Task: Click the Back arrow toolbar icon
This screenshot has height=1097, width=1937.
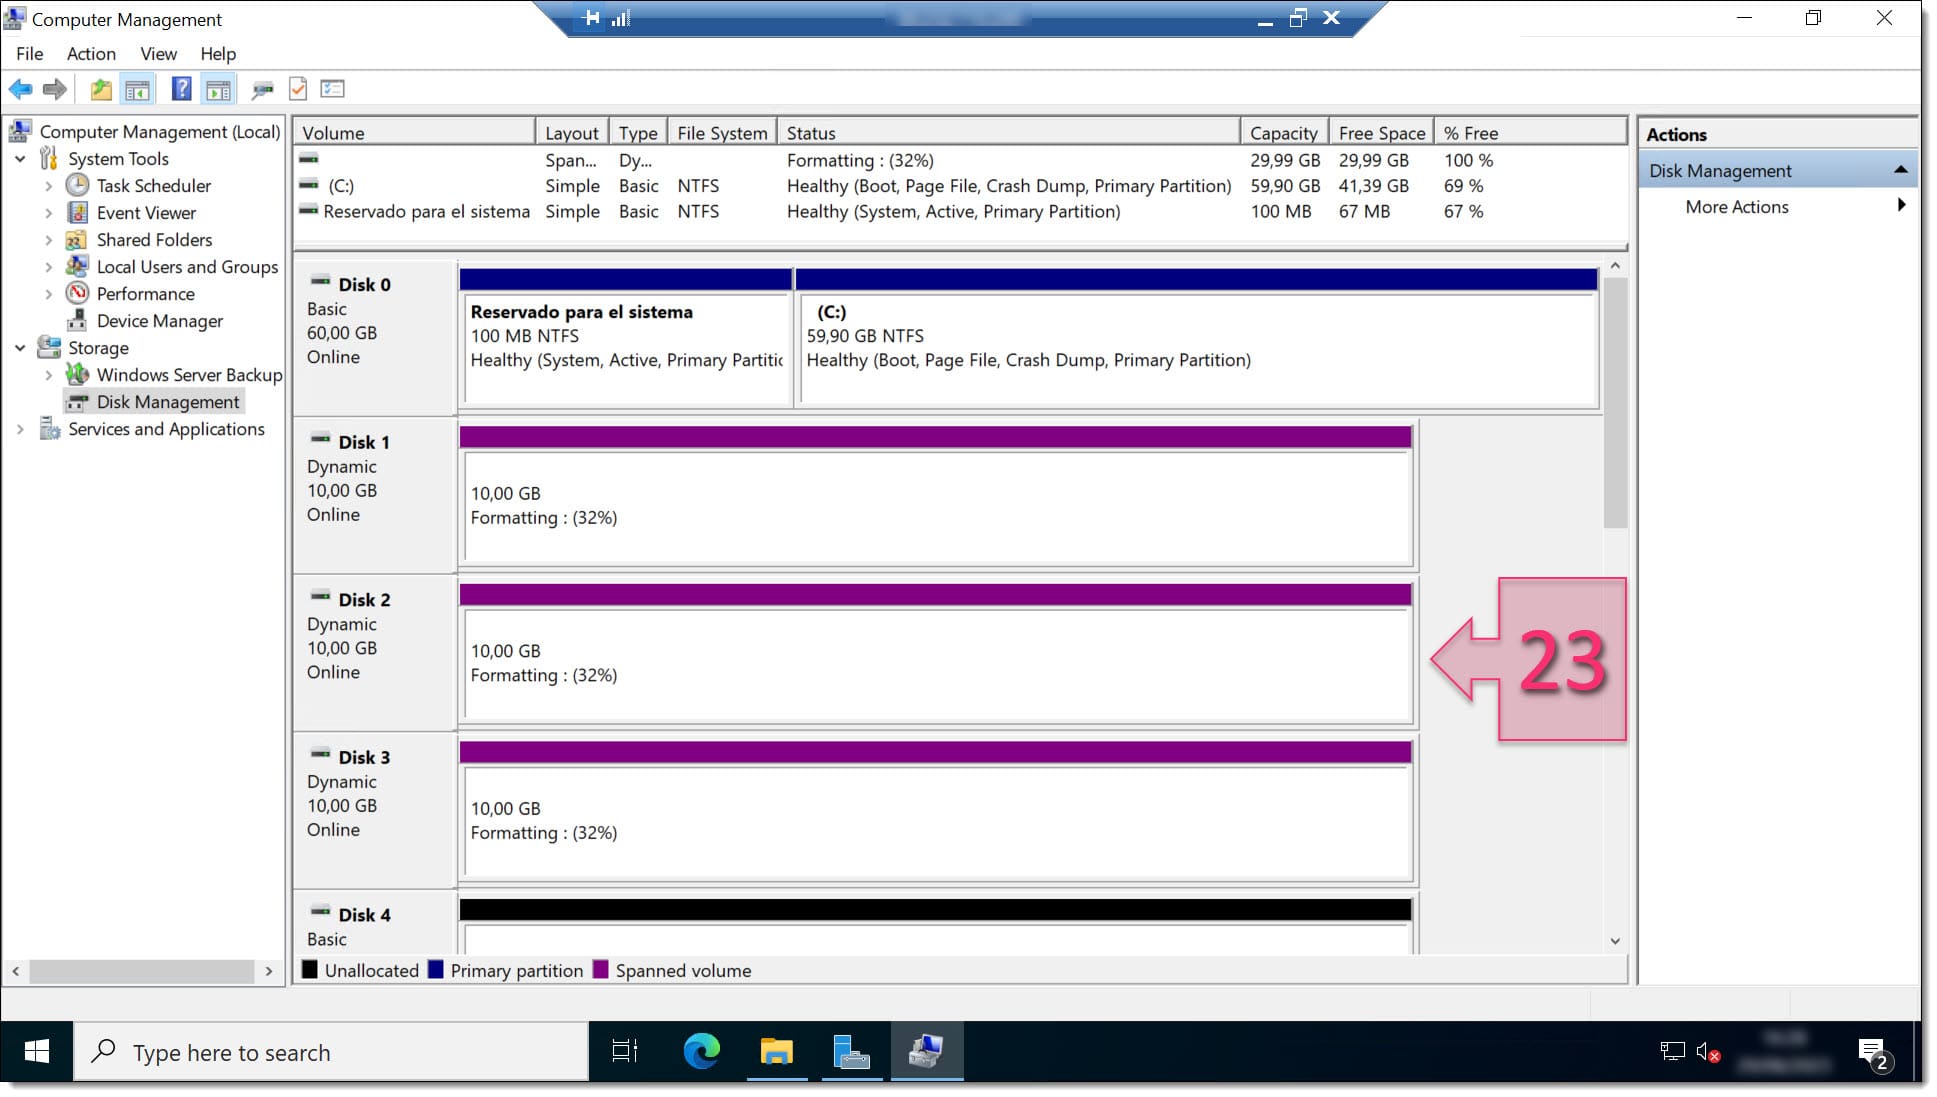Action: click(x=20, y=89)
